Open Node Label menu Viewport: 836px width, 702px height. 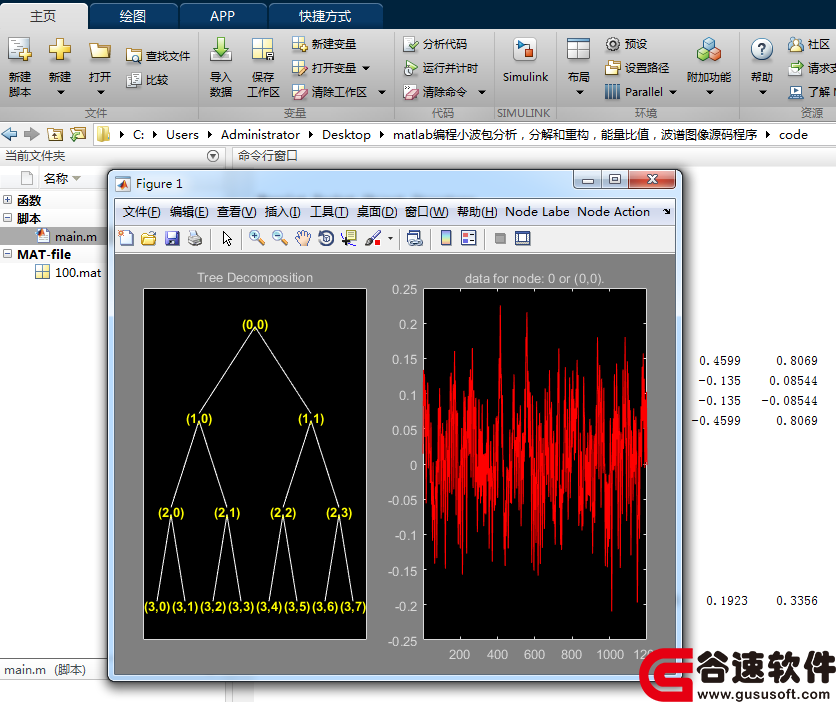[537, 212]
